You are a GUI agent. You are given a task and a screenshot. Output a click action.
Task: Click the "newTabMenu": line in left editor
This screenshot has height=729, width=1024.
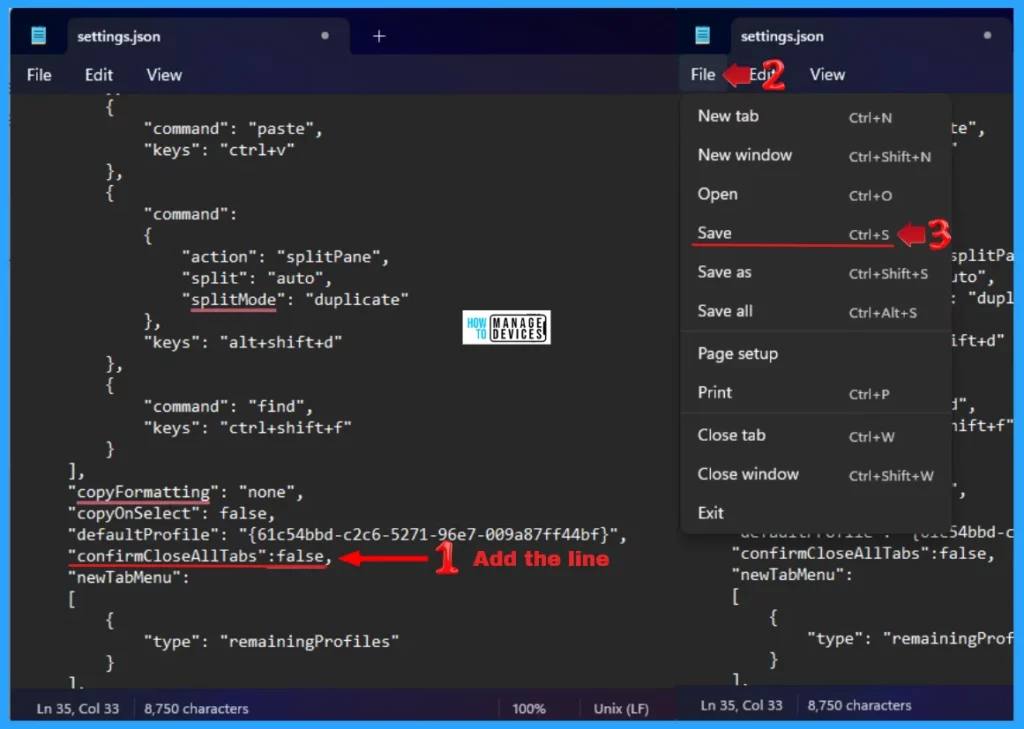coord(129,577)
